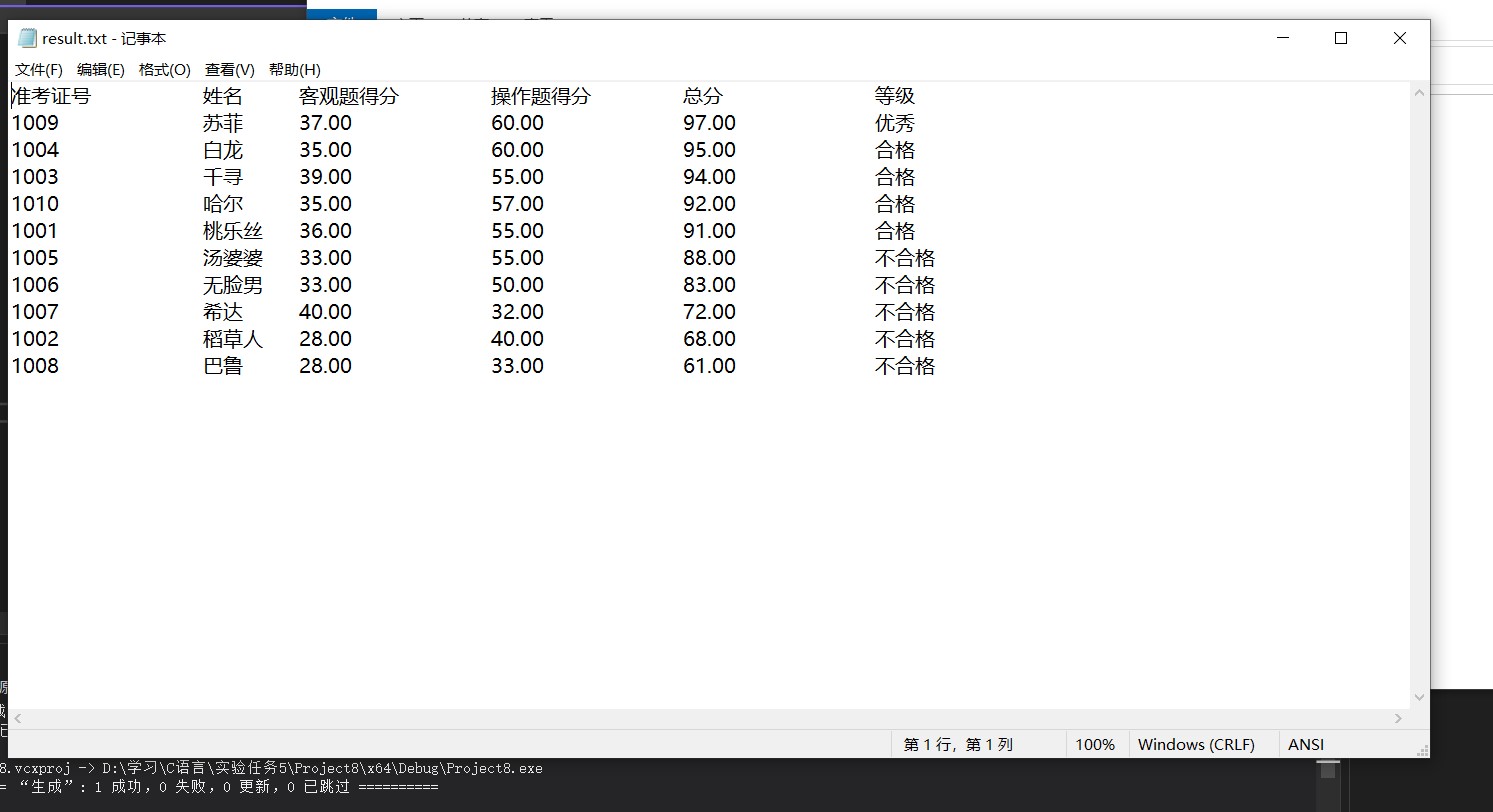The height and width of the screenshot is (812, 1493).
Task: Maximize the result.txt Notepad window
Action: tap(1341, 38)
